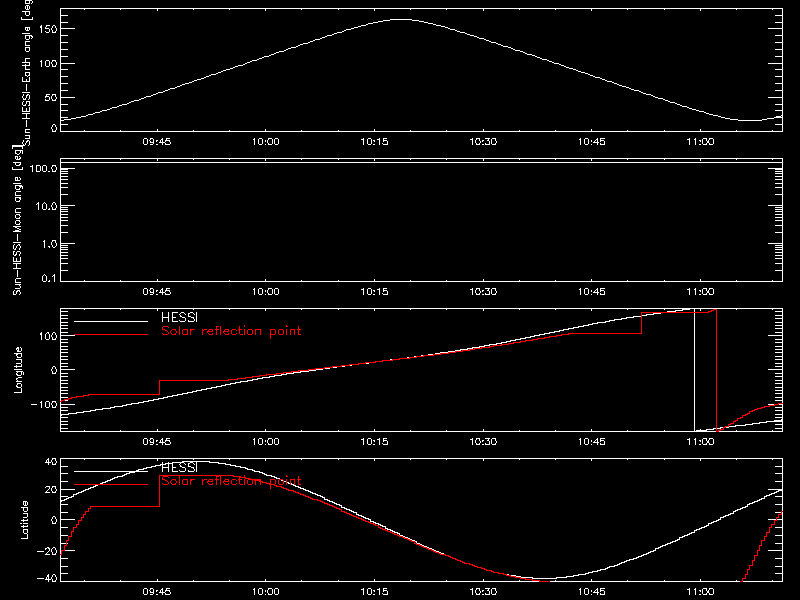800x600 pixels.
Task: Click the 0 tick on Longitude axis
Action: coord(54,370)
